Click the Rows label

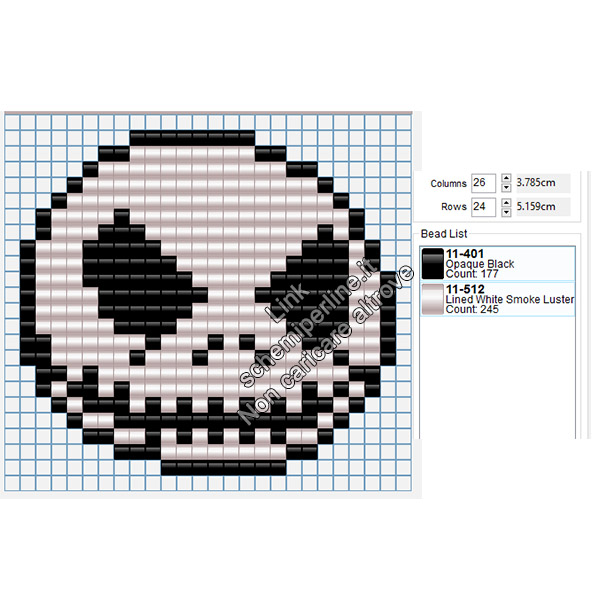pyautogui.click(x=454, y=207)
